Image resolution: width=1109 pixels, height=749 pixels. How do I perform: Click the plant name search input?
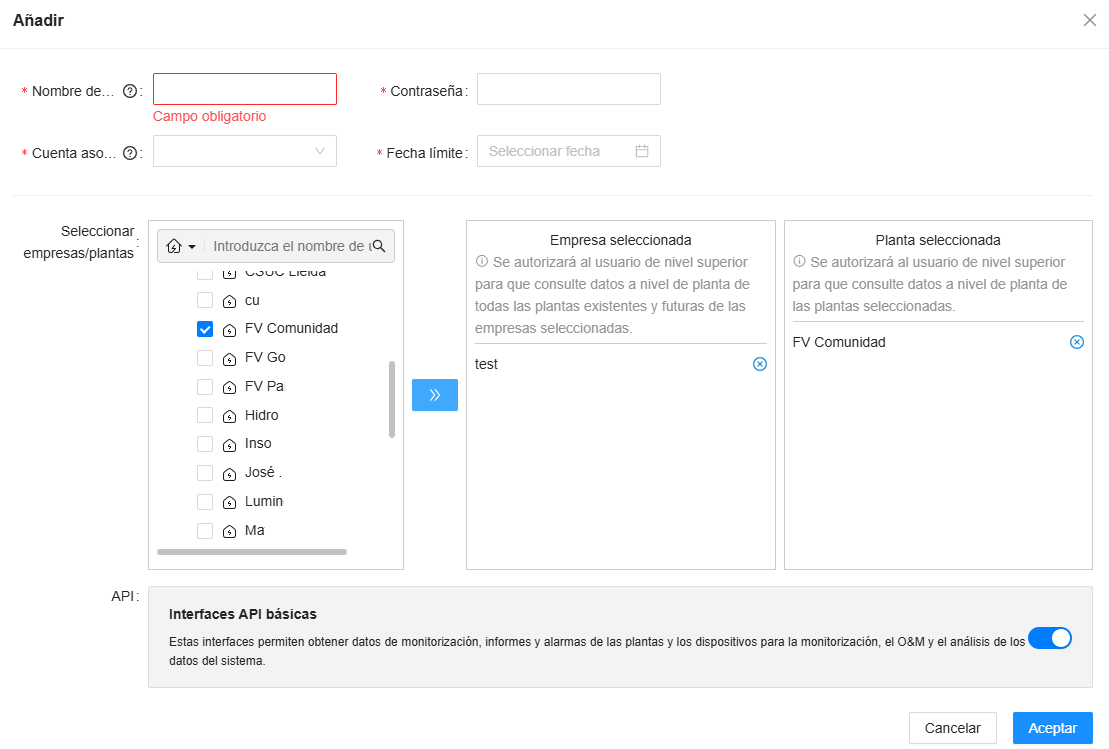coord(290,246)
